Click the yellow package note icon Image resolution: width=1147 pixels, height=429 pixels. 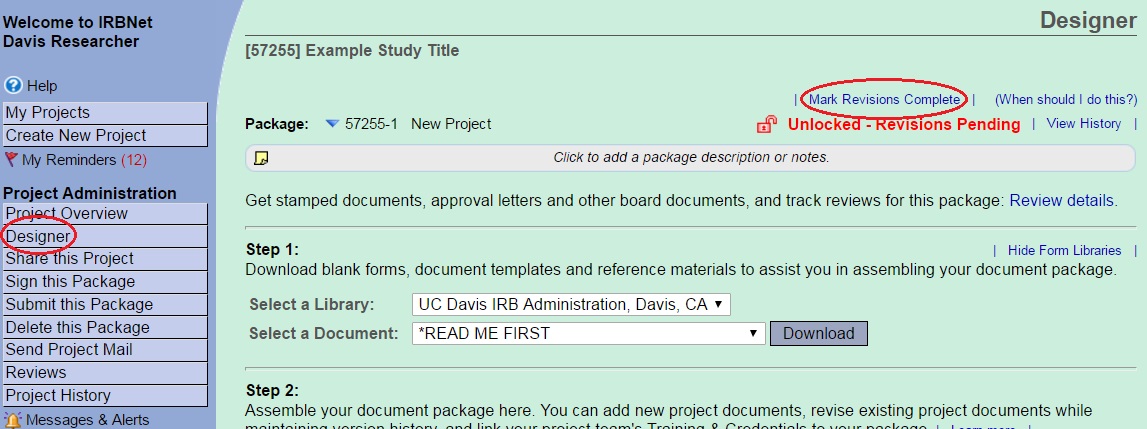coord(261,158)
